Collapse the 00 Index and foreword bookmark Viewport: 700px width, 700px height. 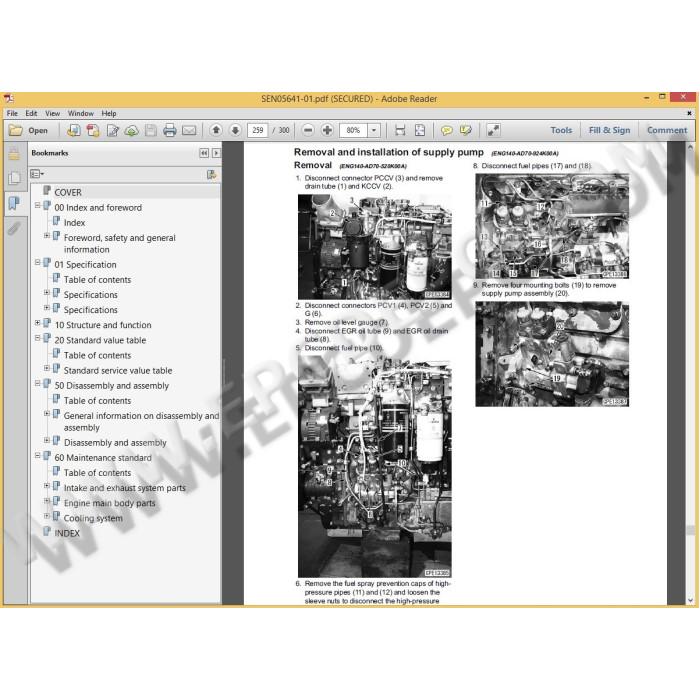pyautogui.click(x=38, y=205)
